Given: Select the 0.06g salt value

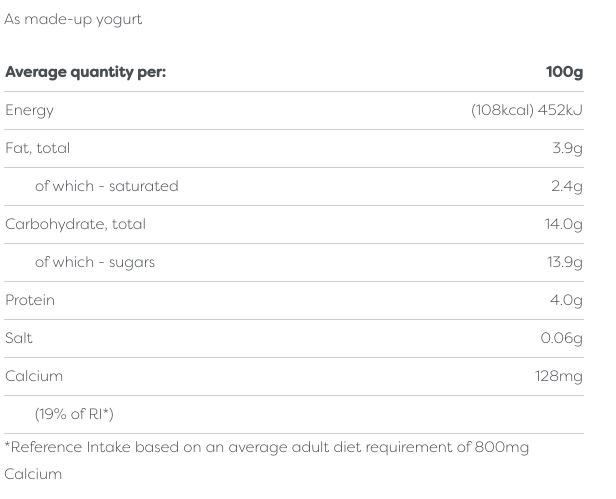Looking at the screenshot, I should pyautogui.click(x=561, y=338).
